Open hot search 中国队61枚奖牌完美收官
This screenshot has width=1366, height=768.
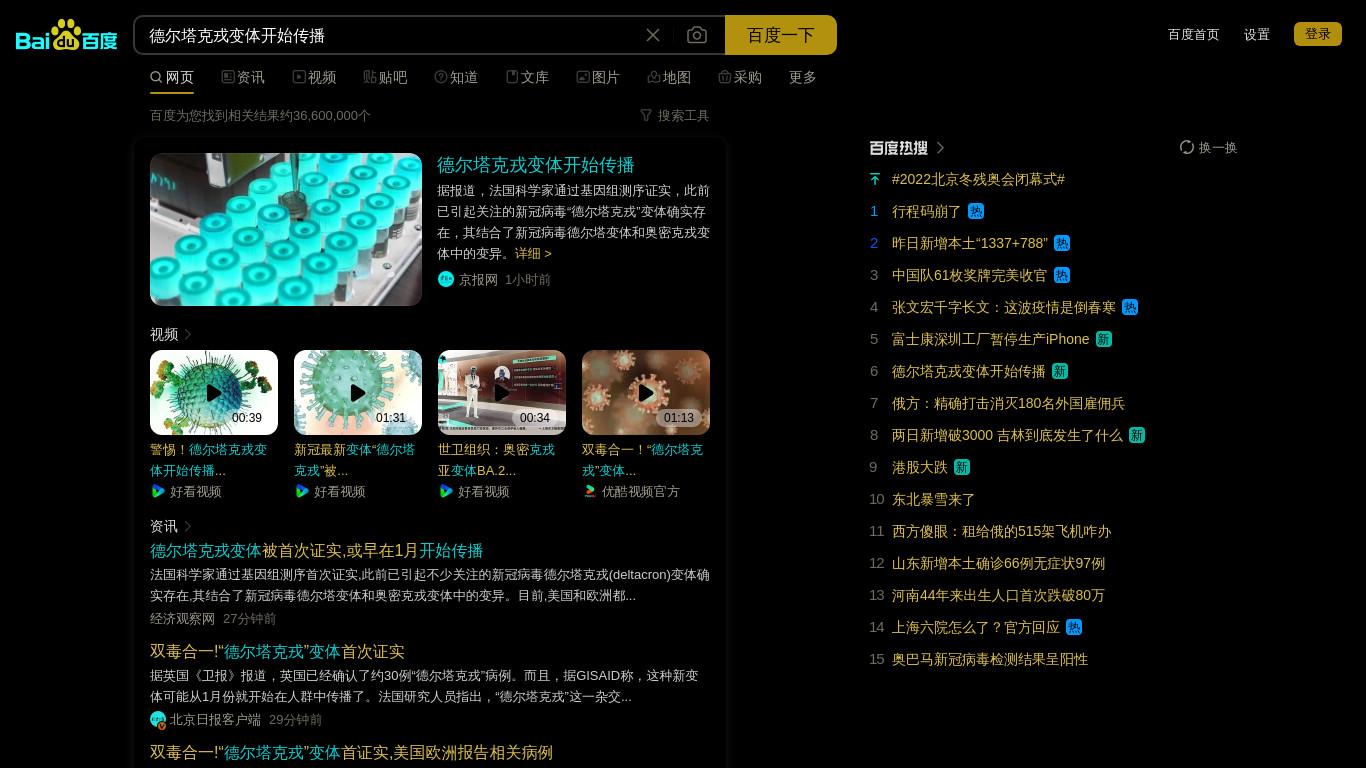coord(969,275)
